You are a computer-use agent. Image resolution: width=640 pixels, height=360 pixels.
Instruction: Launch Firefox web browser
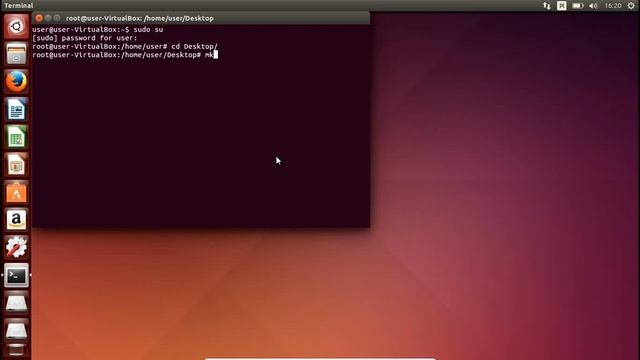tap(16, 81)
